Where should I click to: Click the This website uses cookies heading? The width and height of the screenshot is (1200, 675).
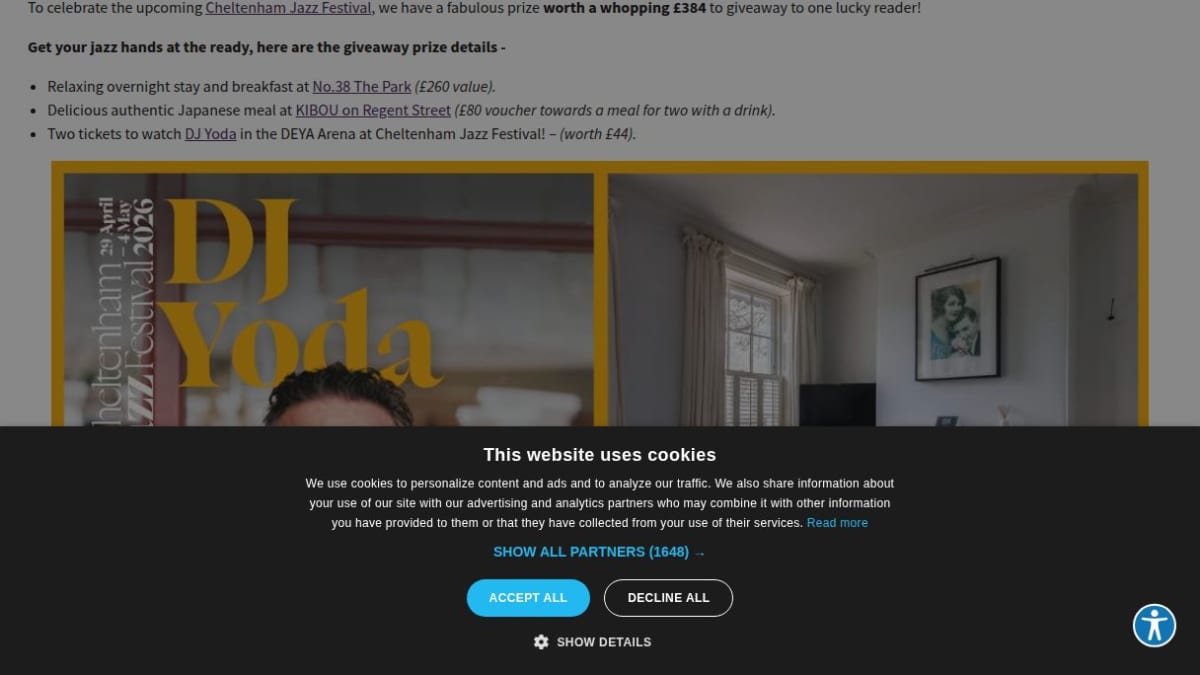point(600,455)
